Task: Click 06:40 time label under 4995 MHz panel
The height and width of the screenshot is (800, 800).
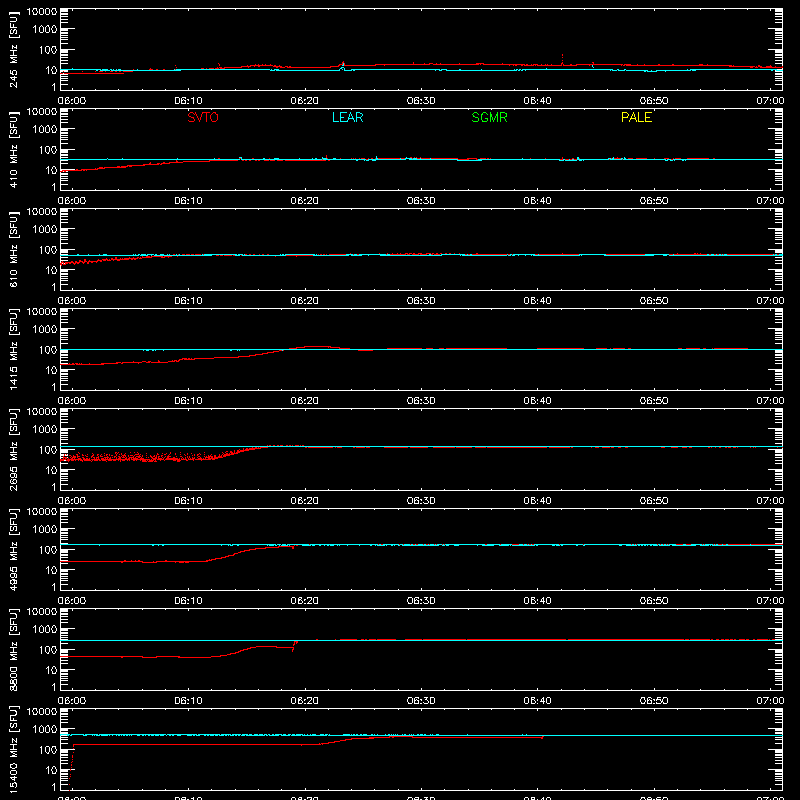Action: [537, 601]
